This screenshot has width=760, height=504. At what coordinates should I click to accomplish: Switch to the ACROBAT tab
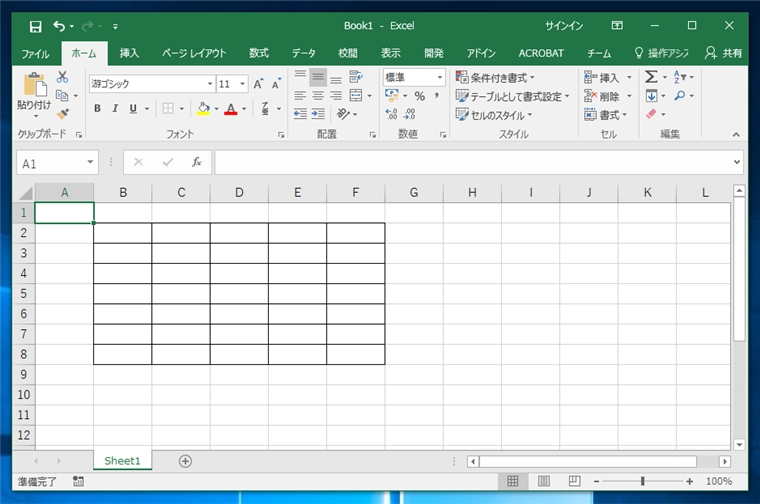coord(541,53)
